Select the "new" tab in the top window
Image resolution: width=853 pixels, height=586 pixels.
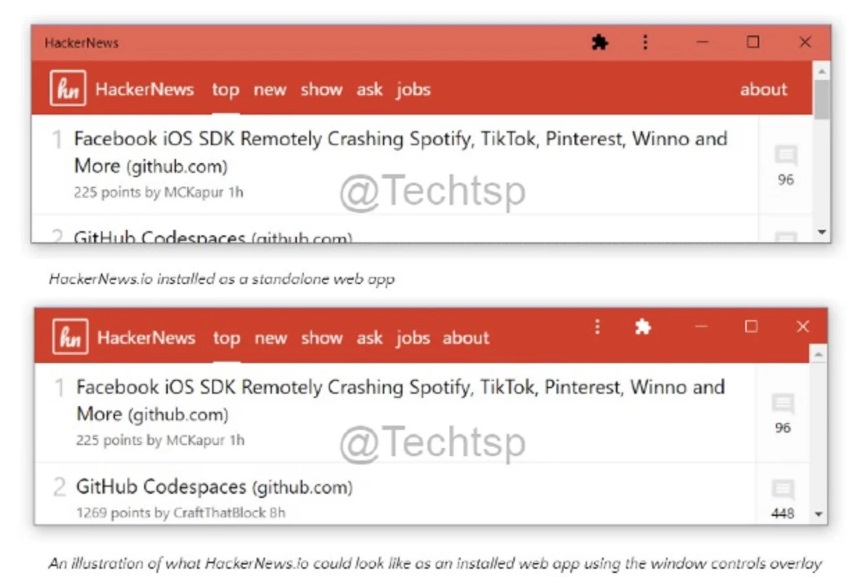[x=270, y=89]
